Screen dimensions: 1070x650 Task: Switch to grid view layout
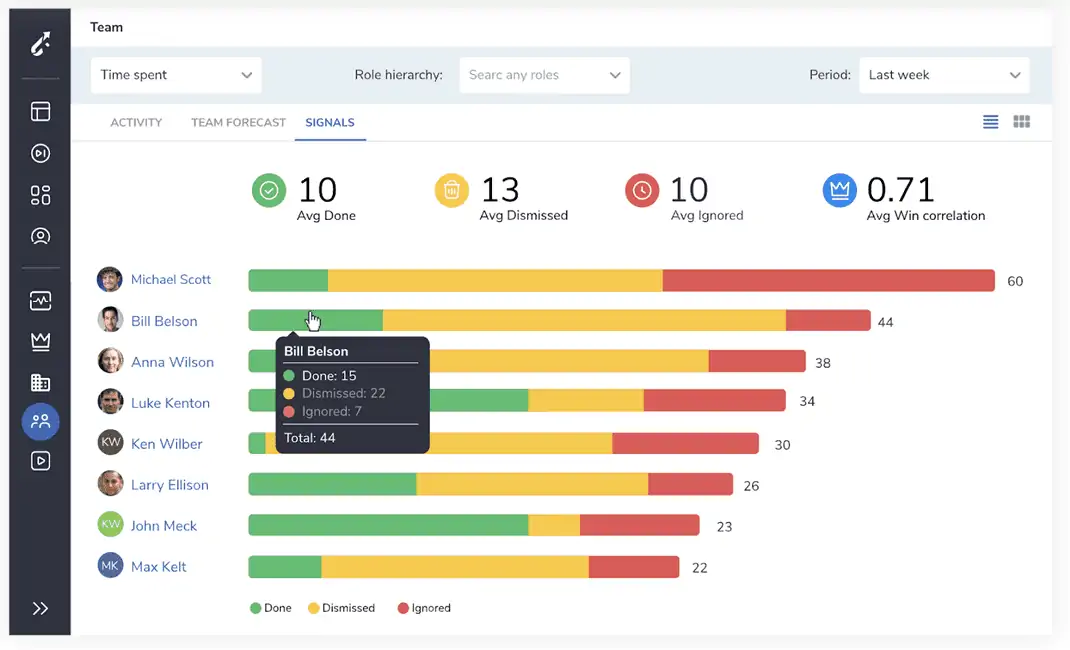click(x=1022, y=122)
